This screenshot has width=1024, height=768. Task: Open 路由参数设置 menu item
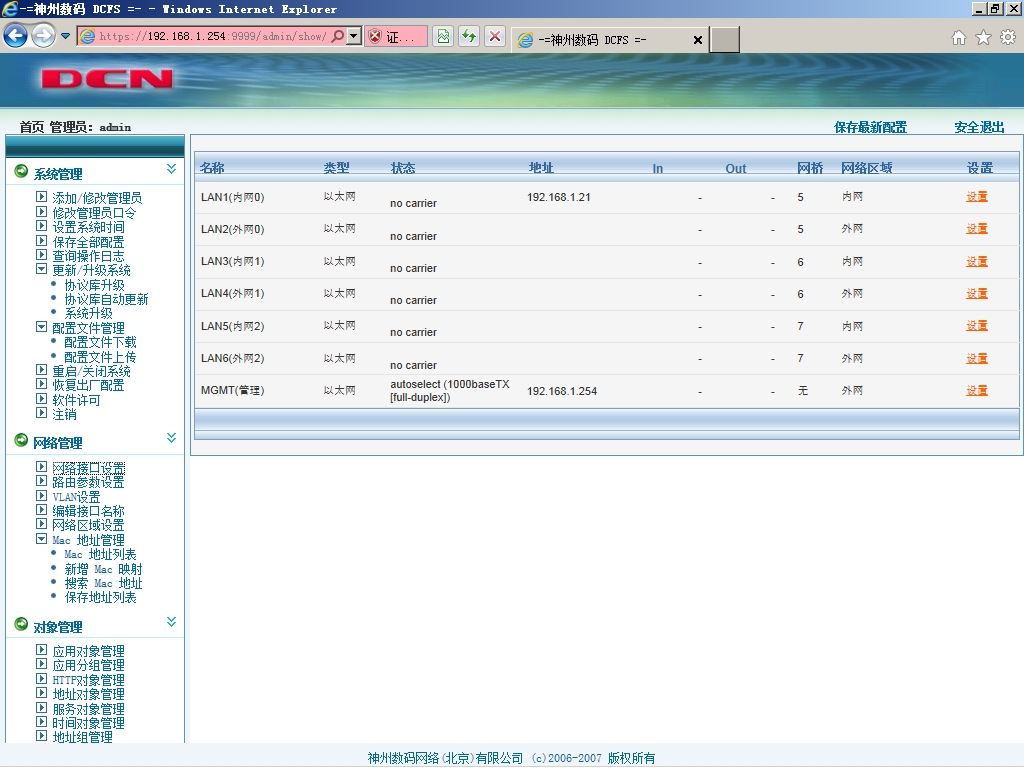tap(88, 482)
